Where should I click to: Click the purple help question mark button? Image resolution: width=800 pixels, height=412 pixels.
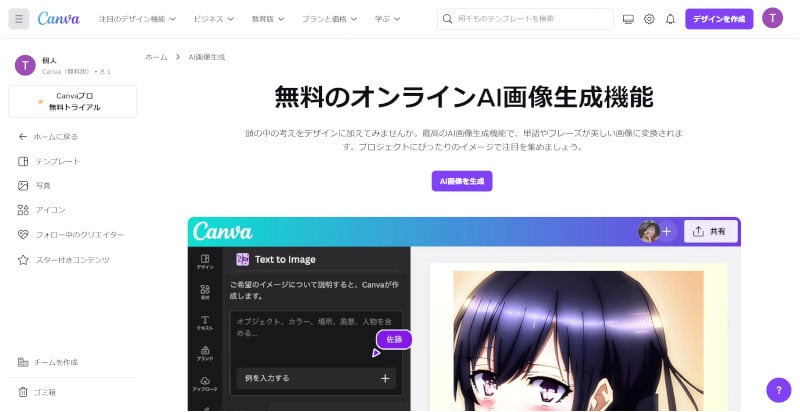(x=779, y=390)
